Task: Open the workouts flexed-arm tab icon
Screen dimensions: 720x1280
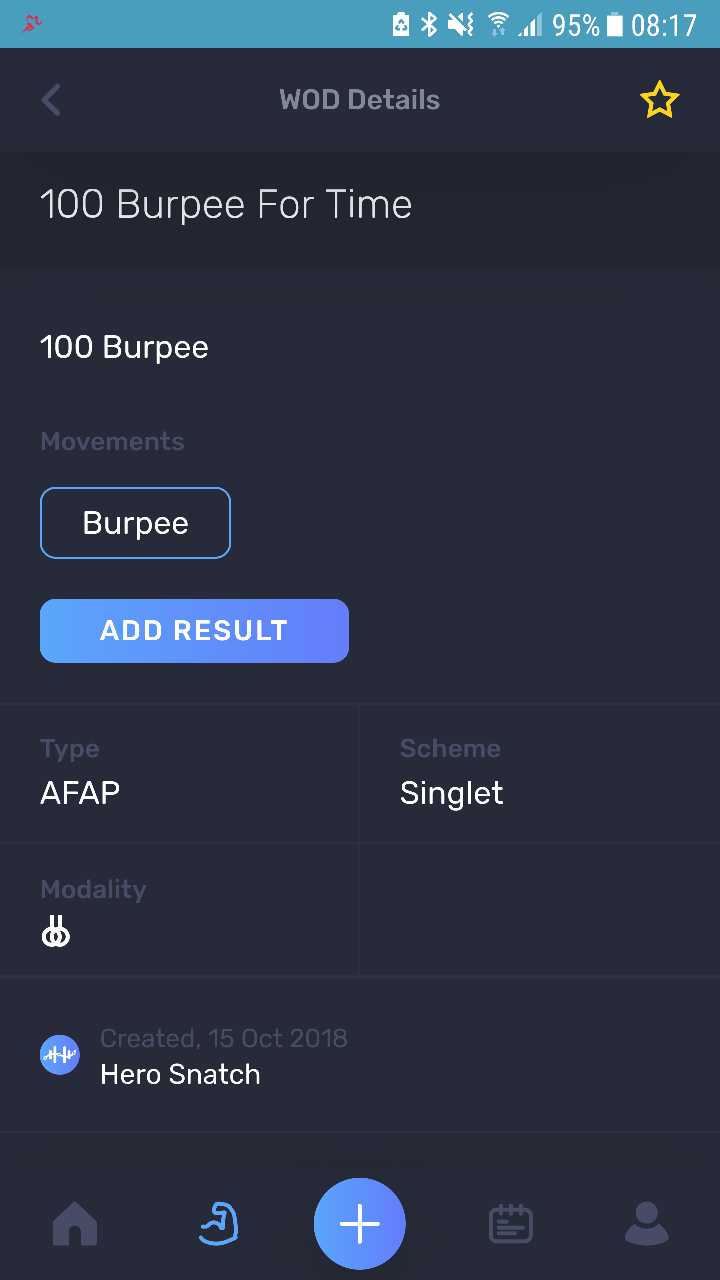Action: [x=218, y=1224]
